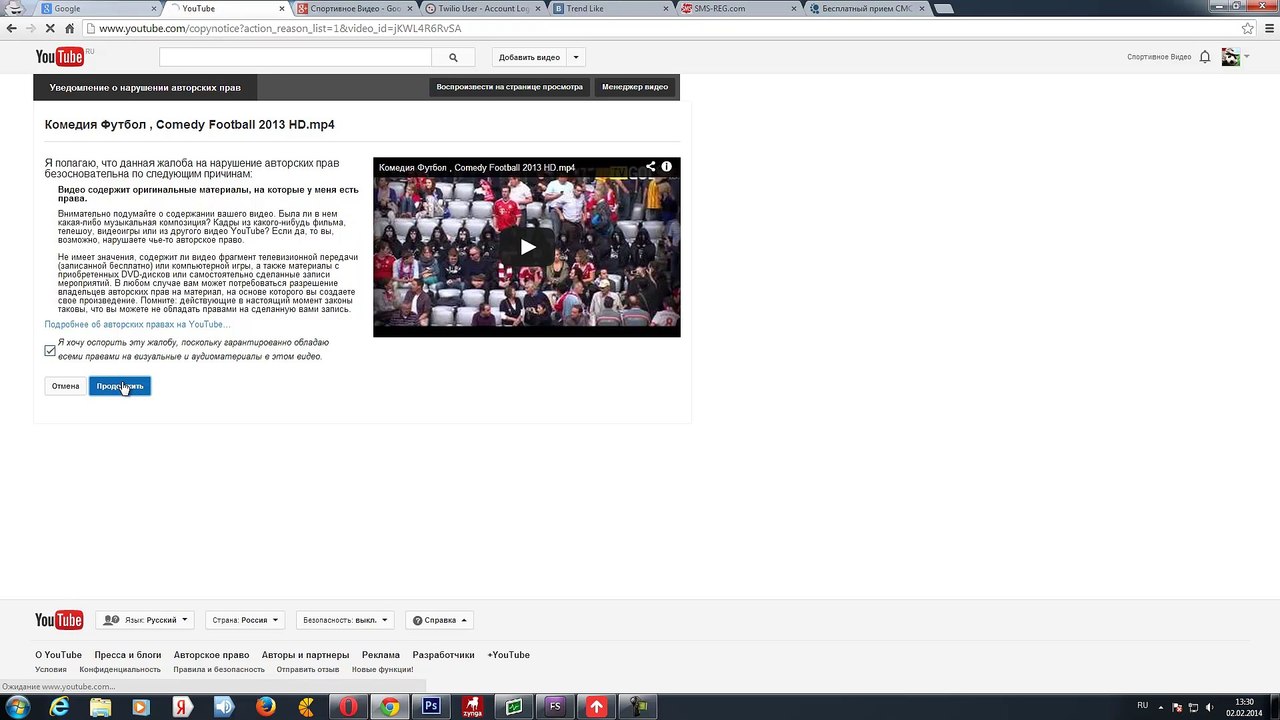Switch to the Trend Like tab
Viewport: 1280px width, 720px height.
point(611,8)
